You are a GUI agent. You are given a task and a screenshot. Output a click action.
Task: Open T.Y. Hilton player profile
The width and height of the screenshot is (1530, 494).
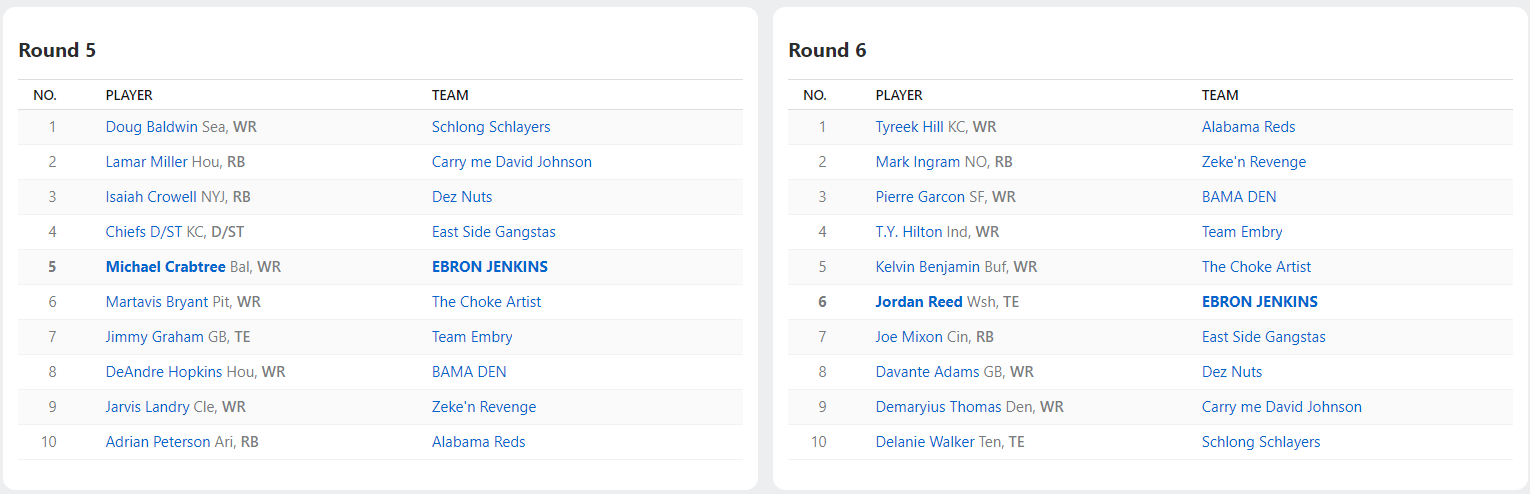[x=908, y=232]
